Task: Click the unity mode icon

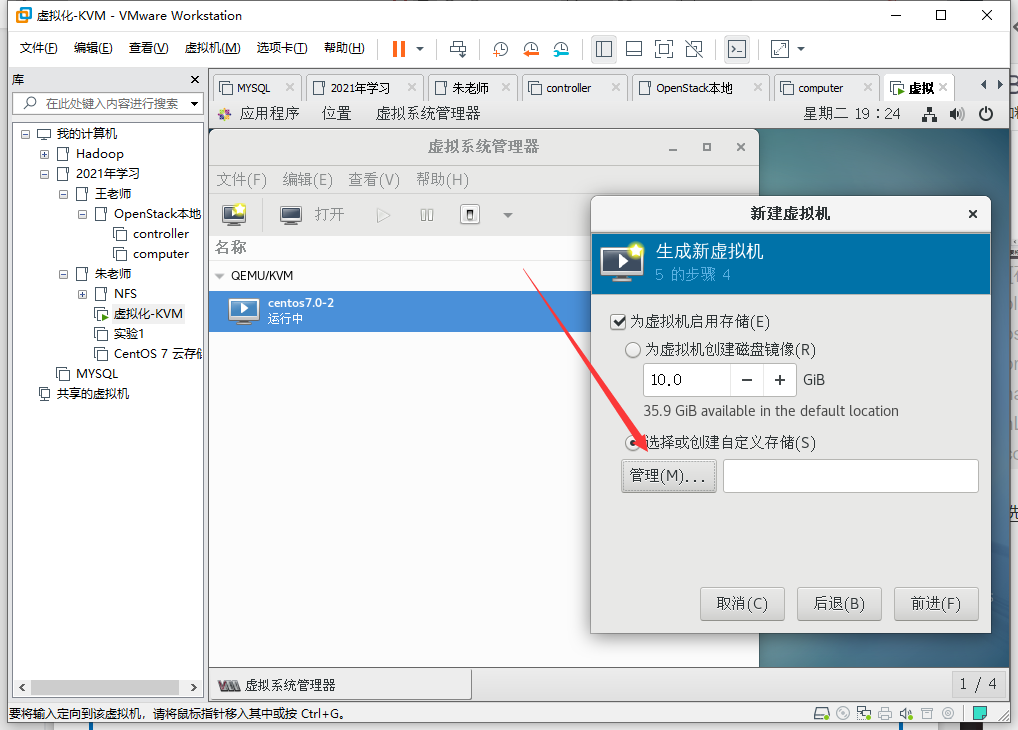Action: 694,49
